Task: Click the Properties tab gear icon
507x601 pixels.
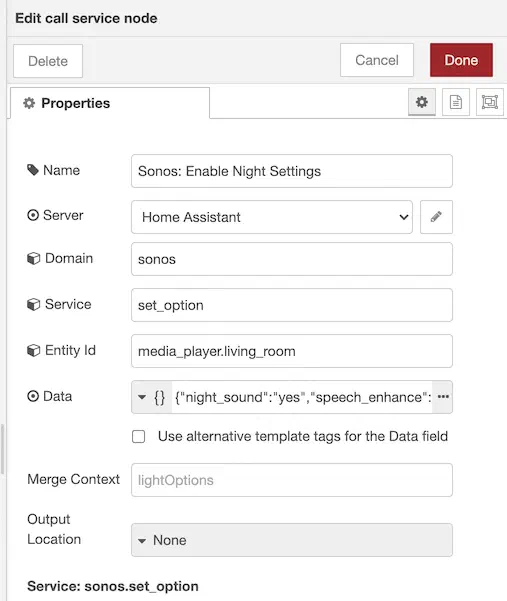Action: tap(29, 103)
